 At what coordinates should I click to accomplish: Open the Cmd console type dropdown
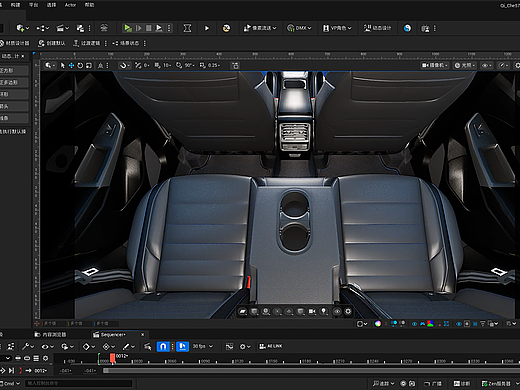[10, 383]
